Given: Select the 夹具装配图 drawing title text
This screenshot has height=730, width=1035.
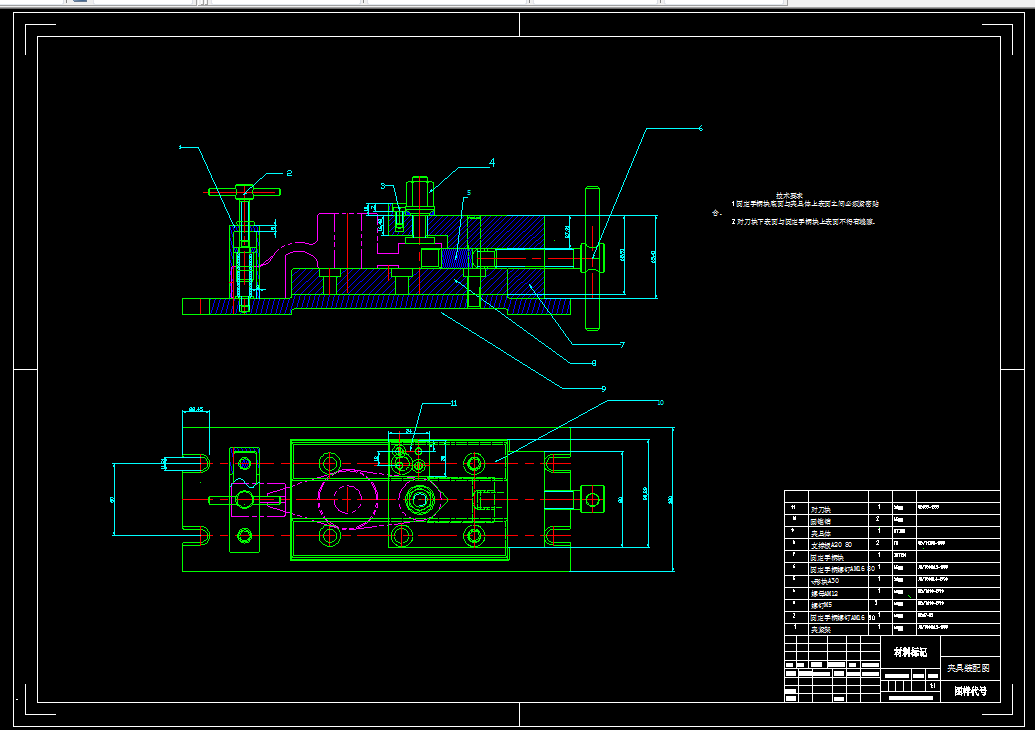Looking at the screenshot, I should (968, 668).
